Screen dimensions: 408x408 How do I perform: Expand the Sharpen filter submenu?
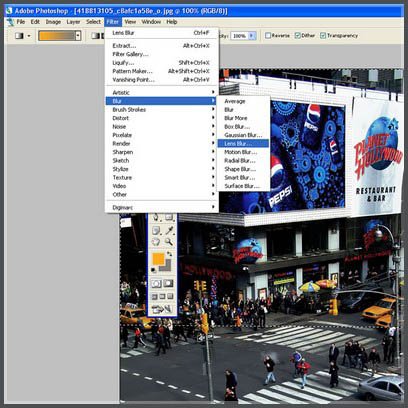(x=162, y=152)
